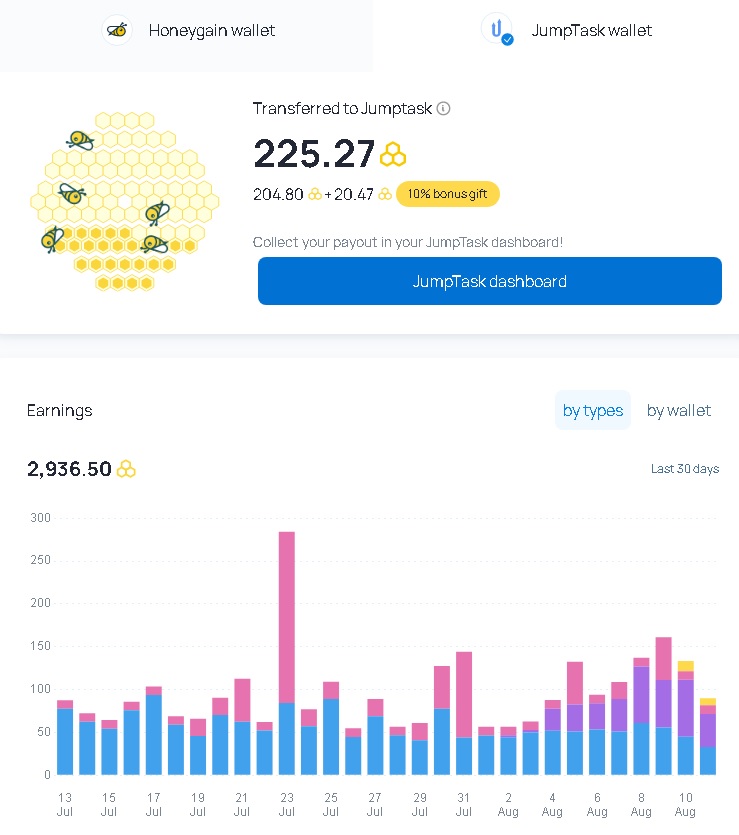Click the Last 30 days label
Viewport: 739px width, 835px height.
pyautogui.click(x=685, y=469)
